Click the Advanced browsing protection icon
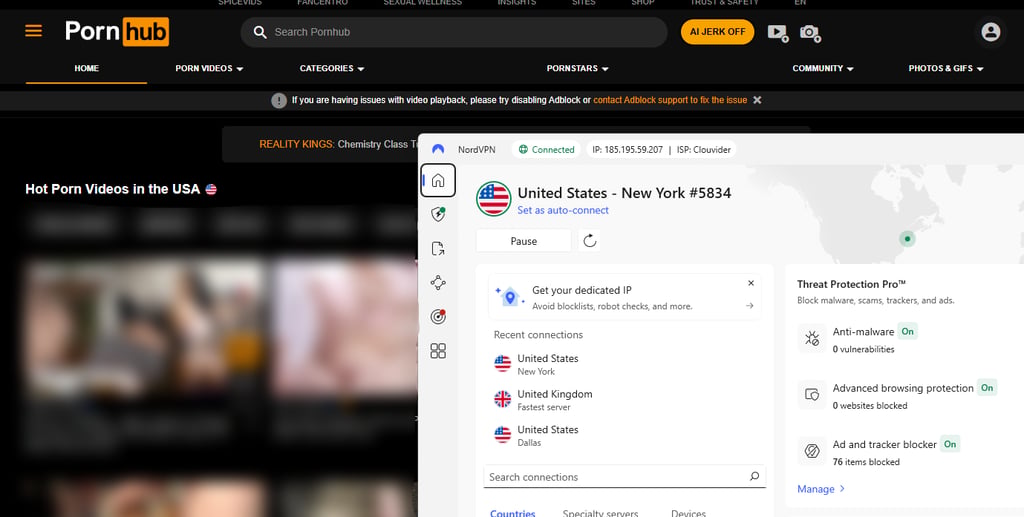The width and height of the screenshot is (1024, 517). tap(812, 394)
